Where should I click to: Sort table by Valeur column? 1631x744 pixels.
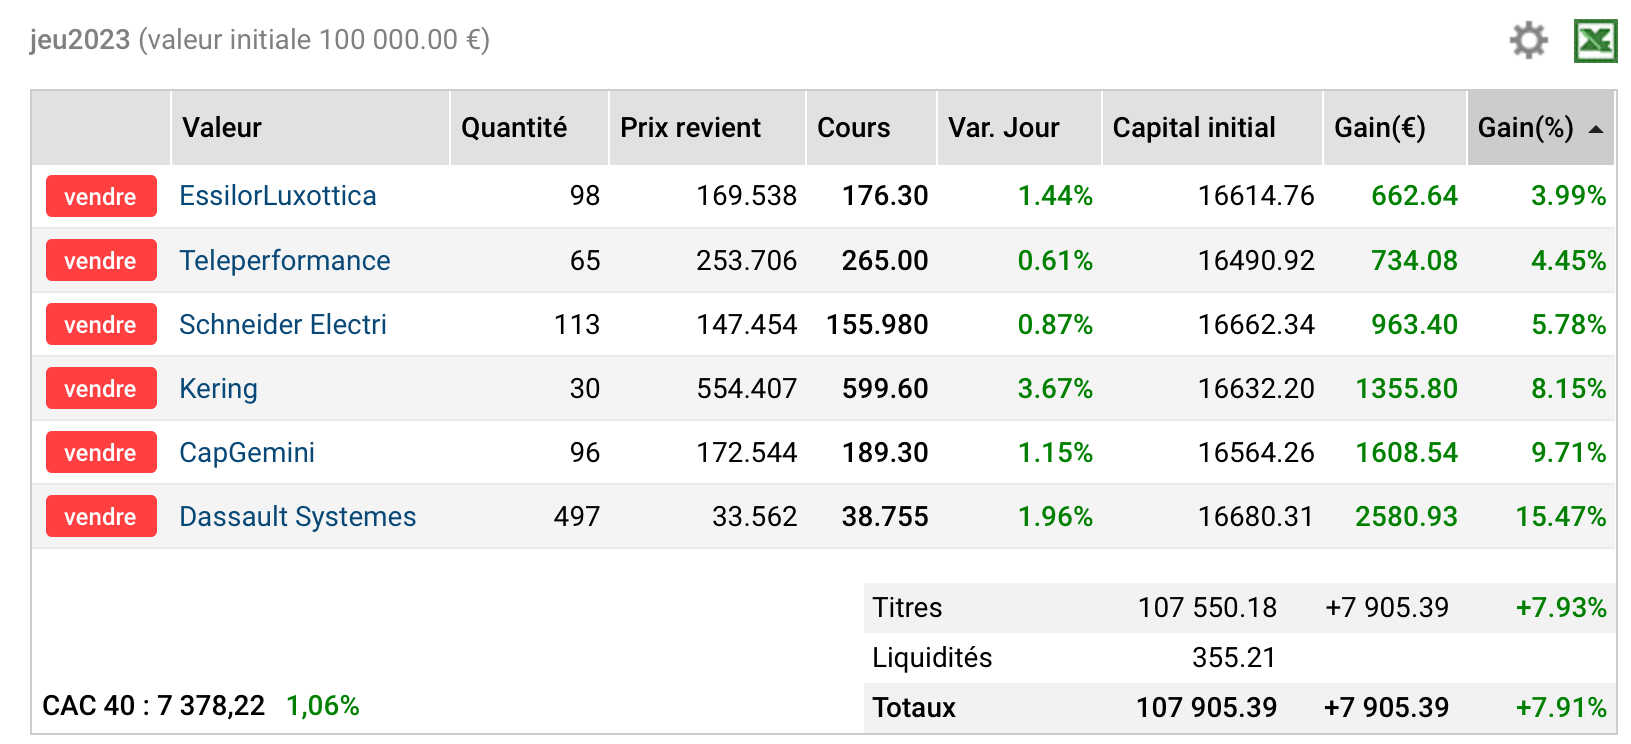click(222, 128)
